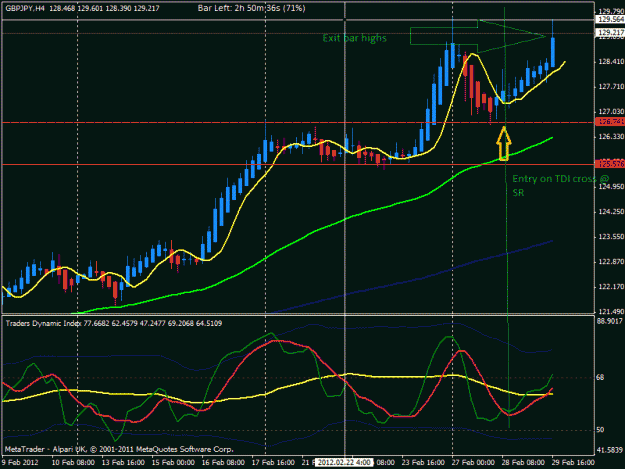Click the '10 Feb 08:00' time label
The width and height of the screenshot is (625, 469).
tap(73, 462)
